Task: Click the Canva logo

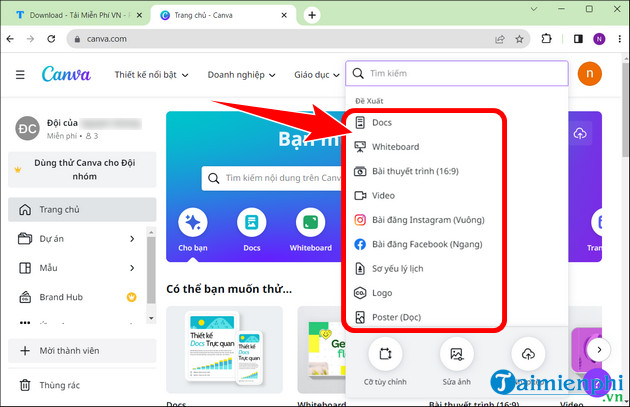Action: (x=66, y=74)
